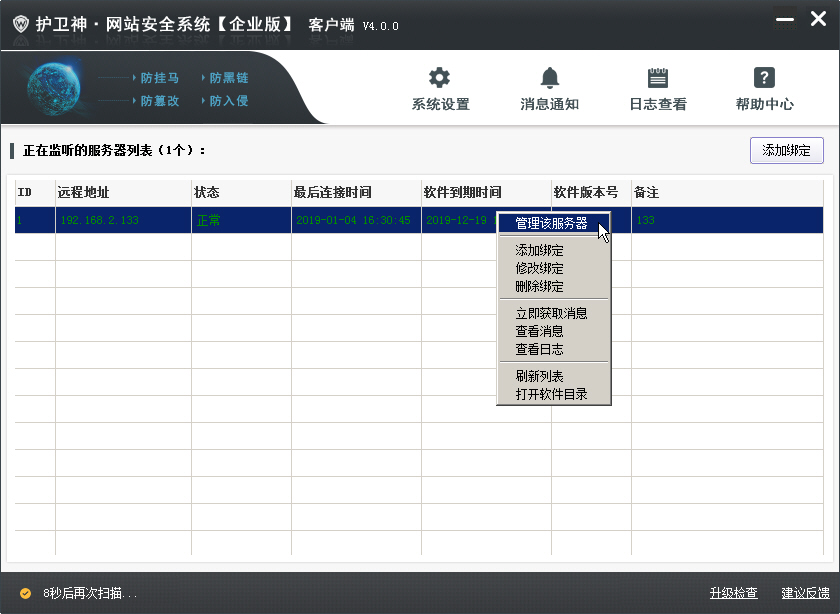Select 打开软件目录 menu entry
Viewport: 840px width, 614px height.
(x=551, y=395)
